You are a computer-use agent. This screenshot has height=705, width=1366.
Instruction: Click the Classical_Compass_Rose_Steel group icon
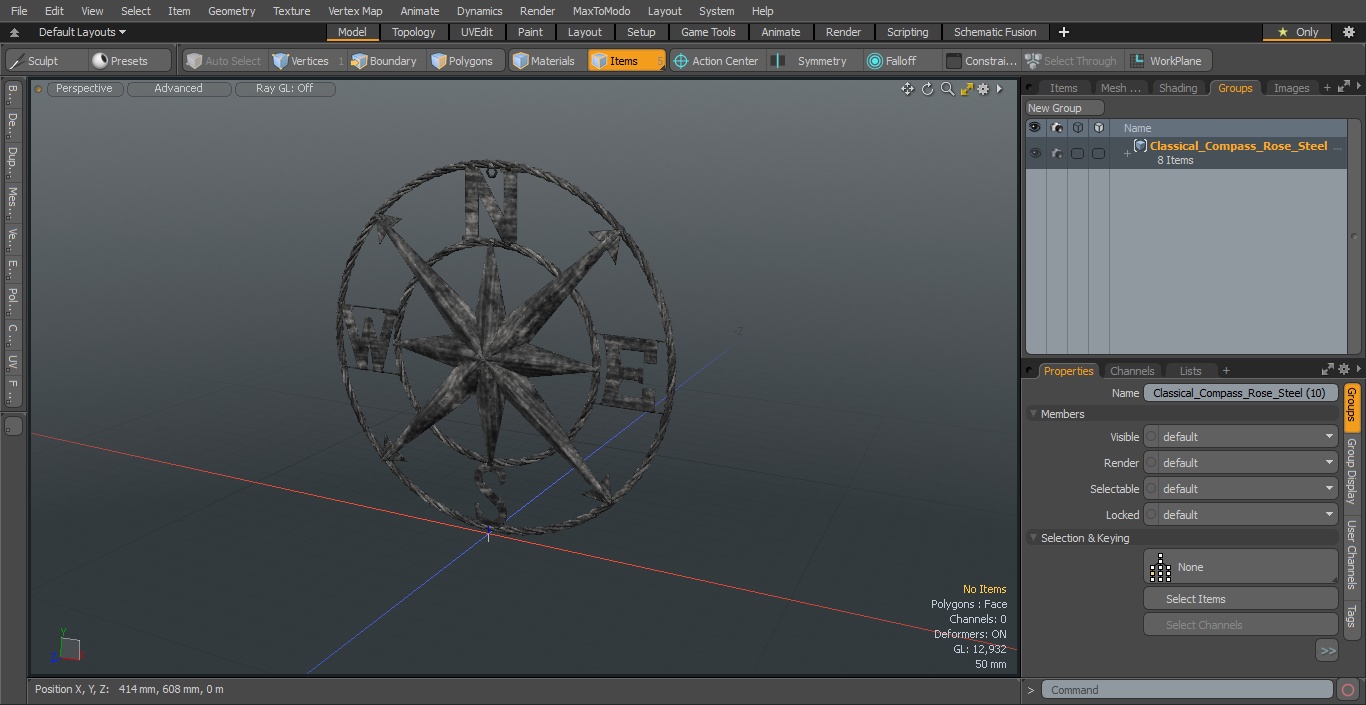1140,146
